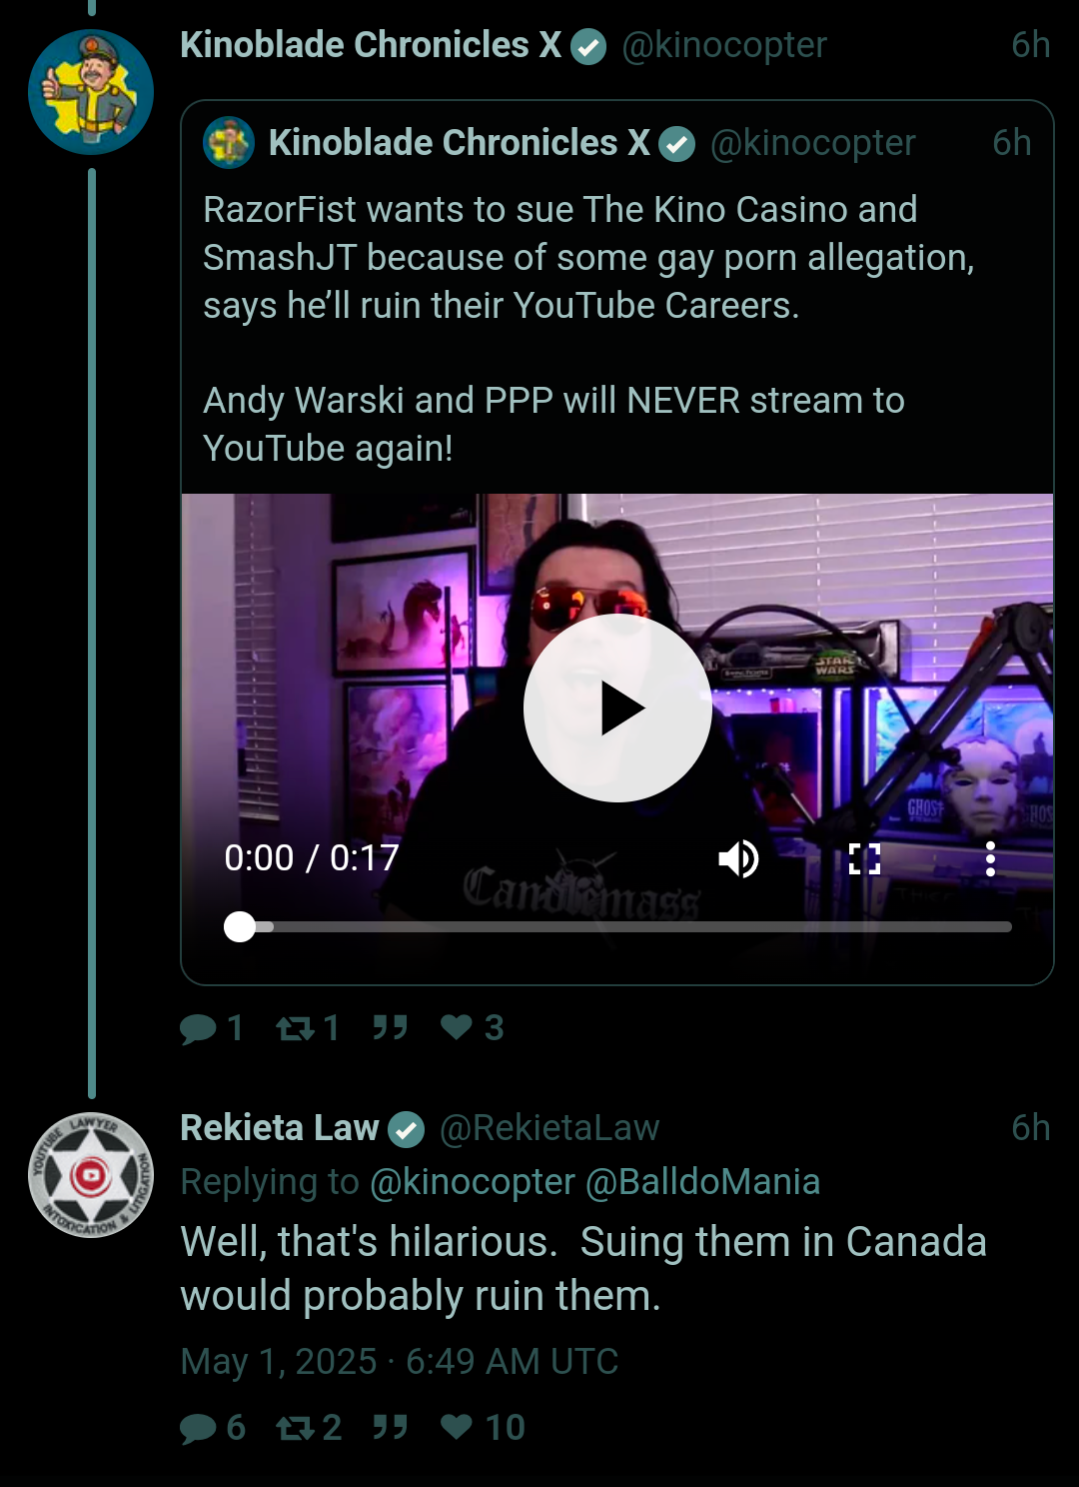Image resolution: width=1079 pixels, height=1487 pixels.
Task: Quote the Kinoblade Chronicles X tweet
Action: [x=390, y=1028]
